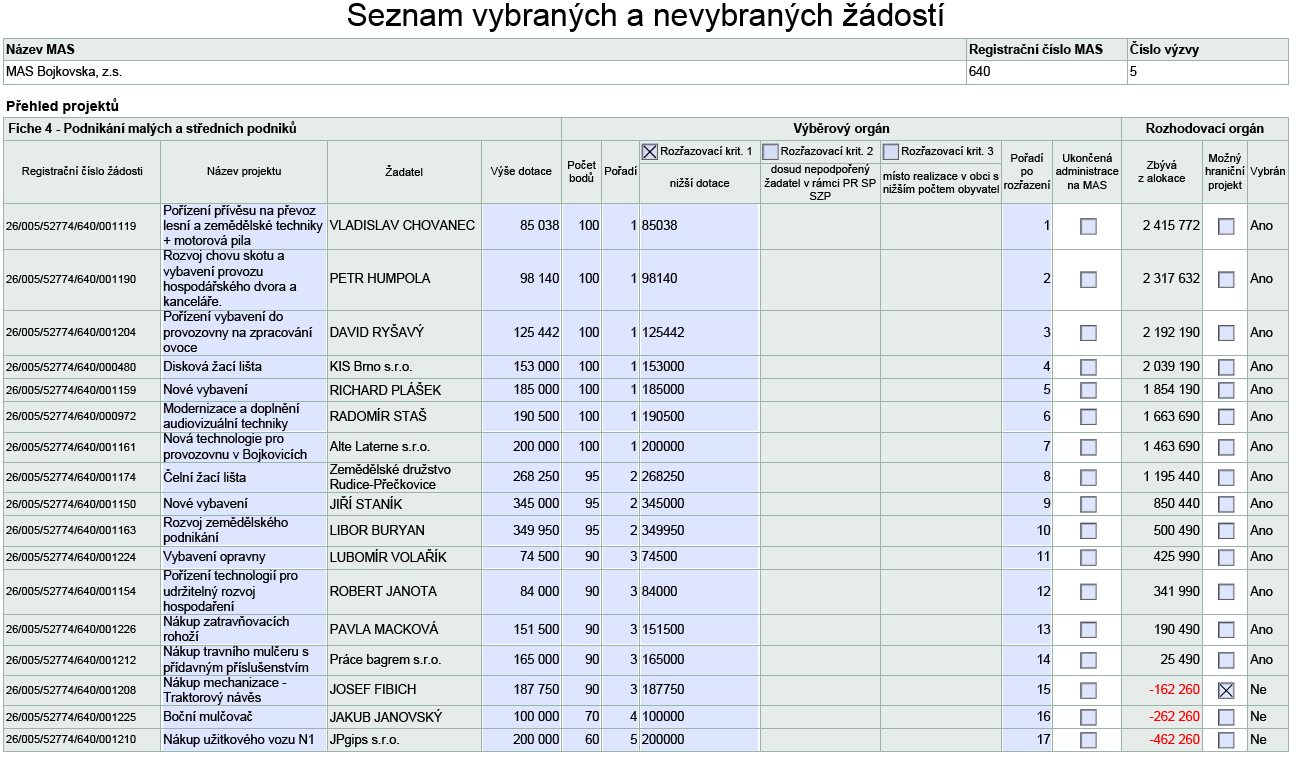Image resolution: width=1296 pixels, height=764 pixels.
Task: Select the nižší dotace field showing 268250
Action: (699, 478)
